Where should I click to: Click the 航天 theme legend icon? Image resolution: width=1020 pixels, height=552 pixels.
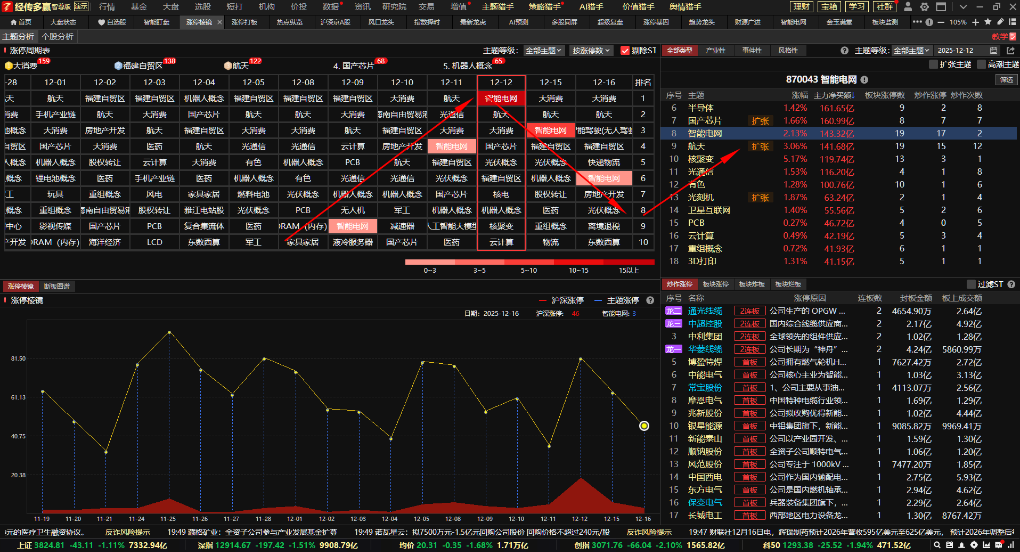[x=229, y=65]
